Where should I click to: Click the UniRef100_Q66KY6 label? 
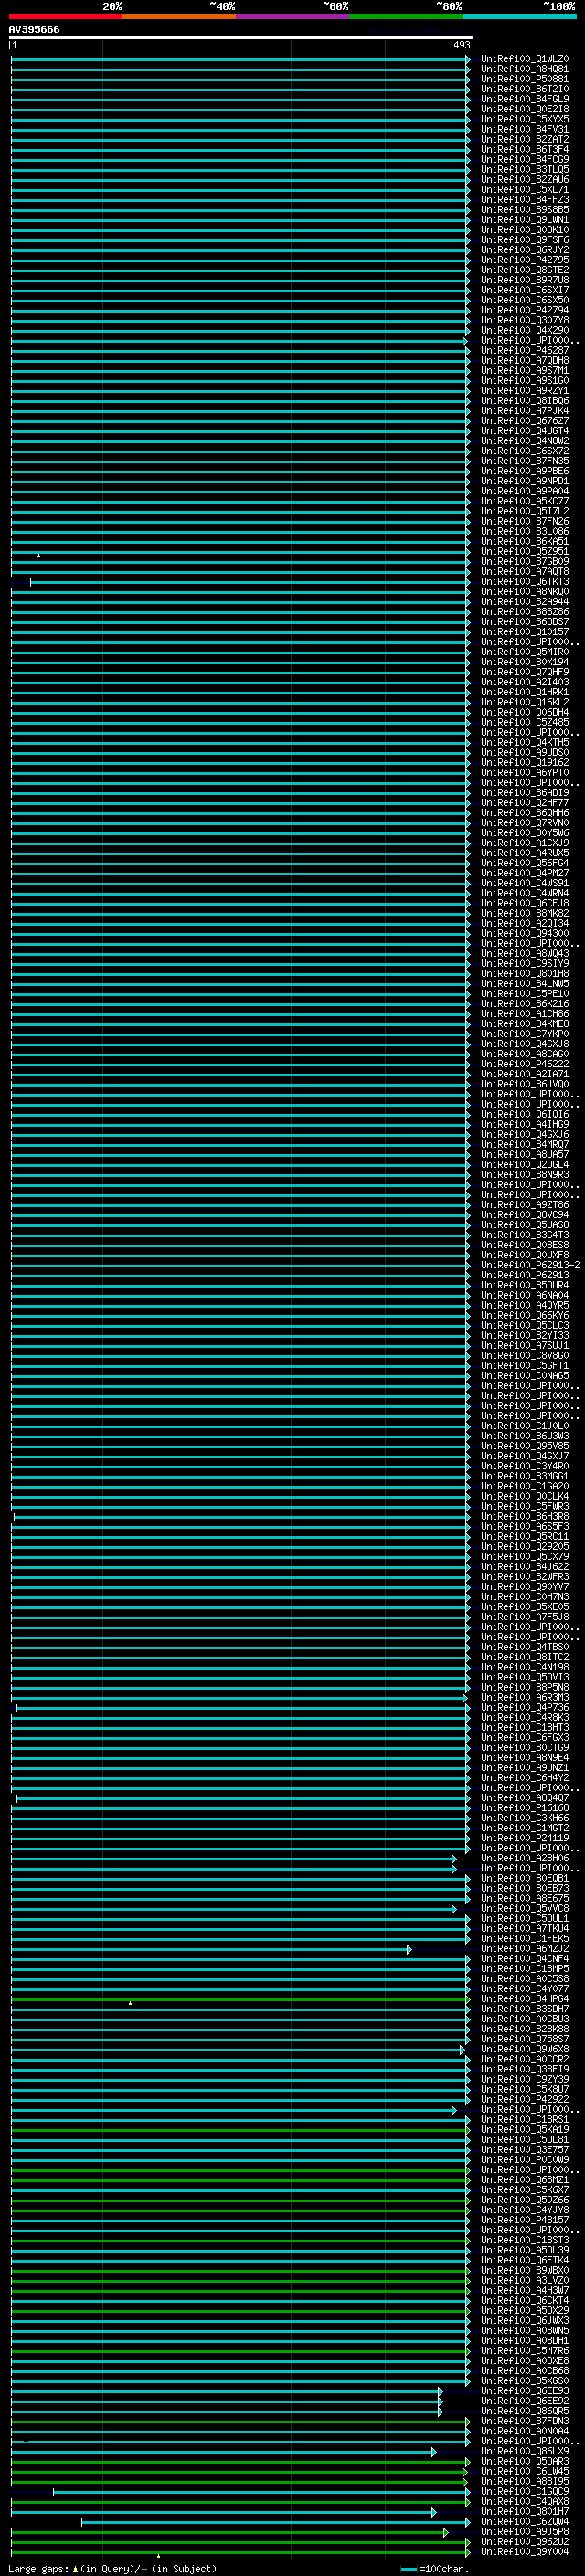click(524, 1316)
